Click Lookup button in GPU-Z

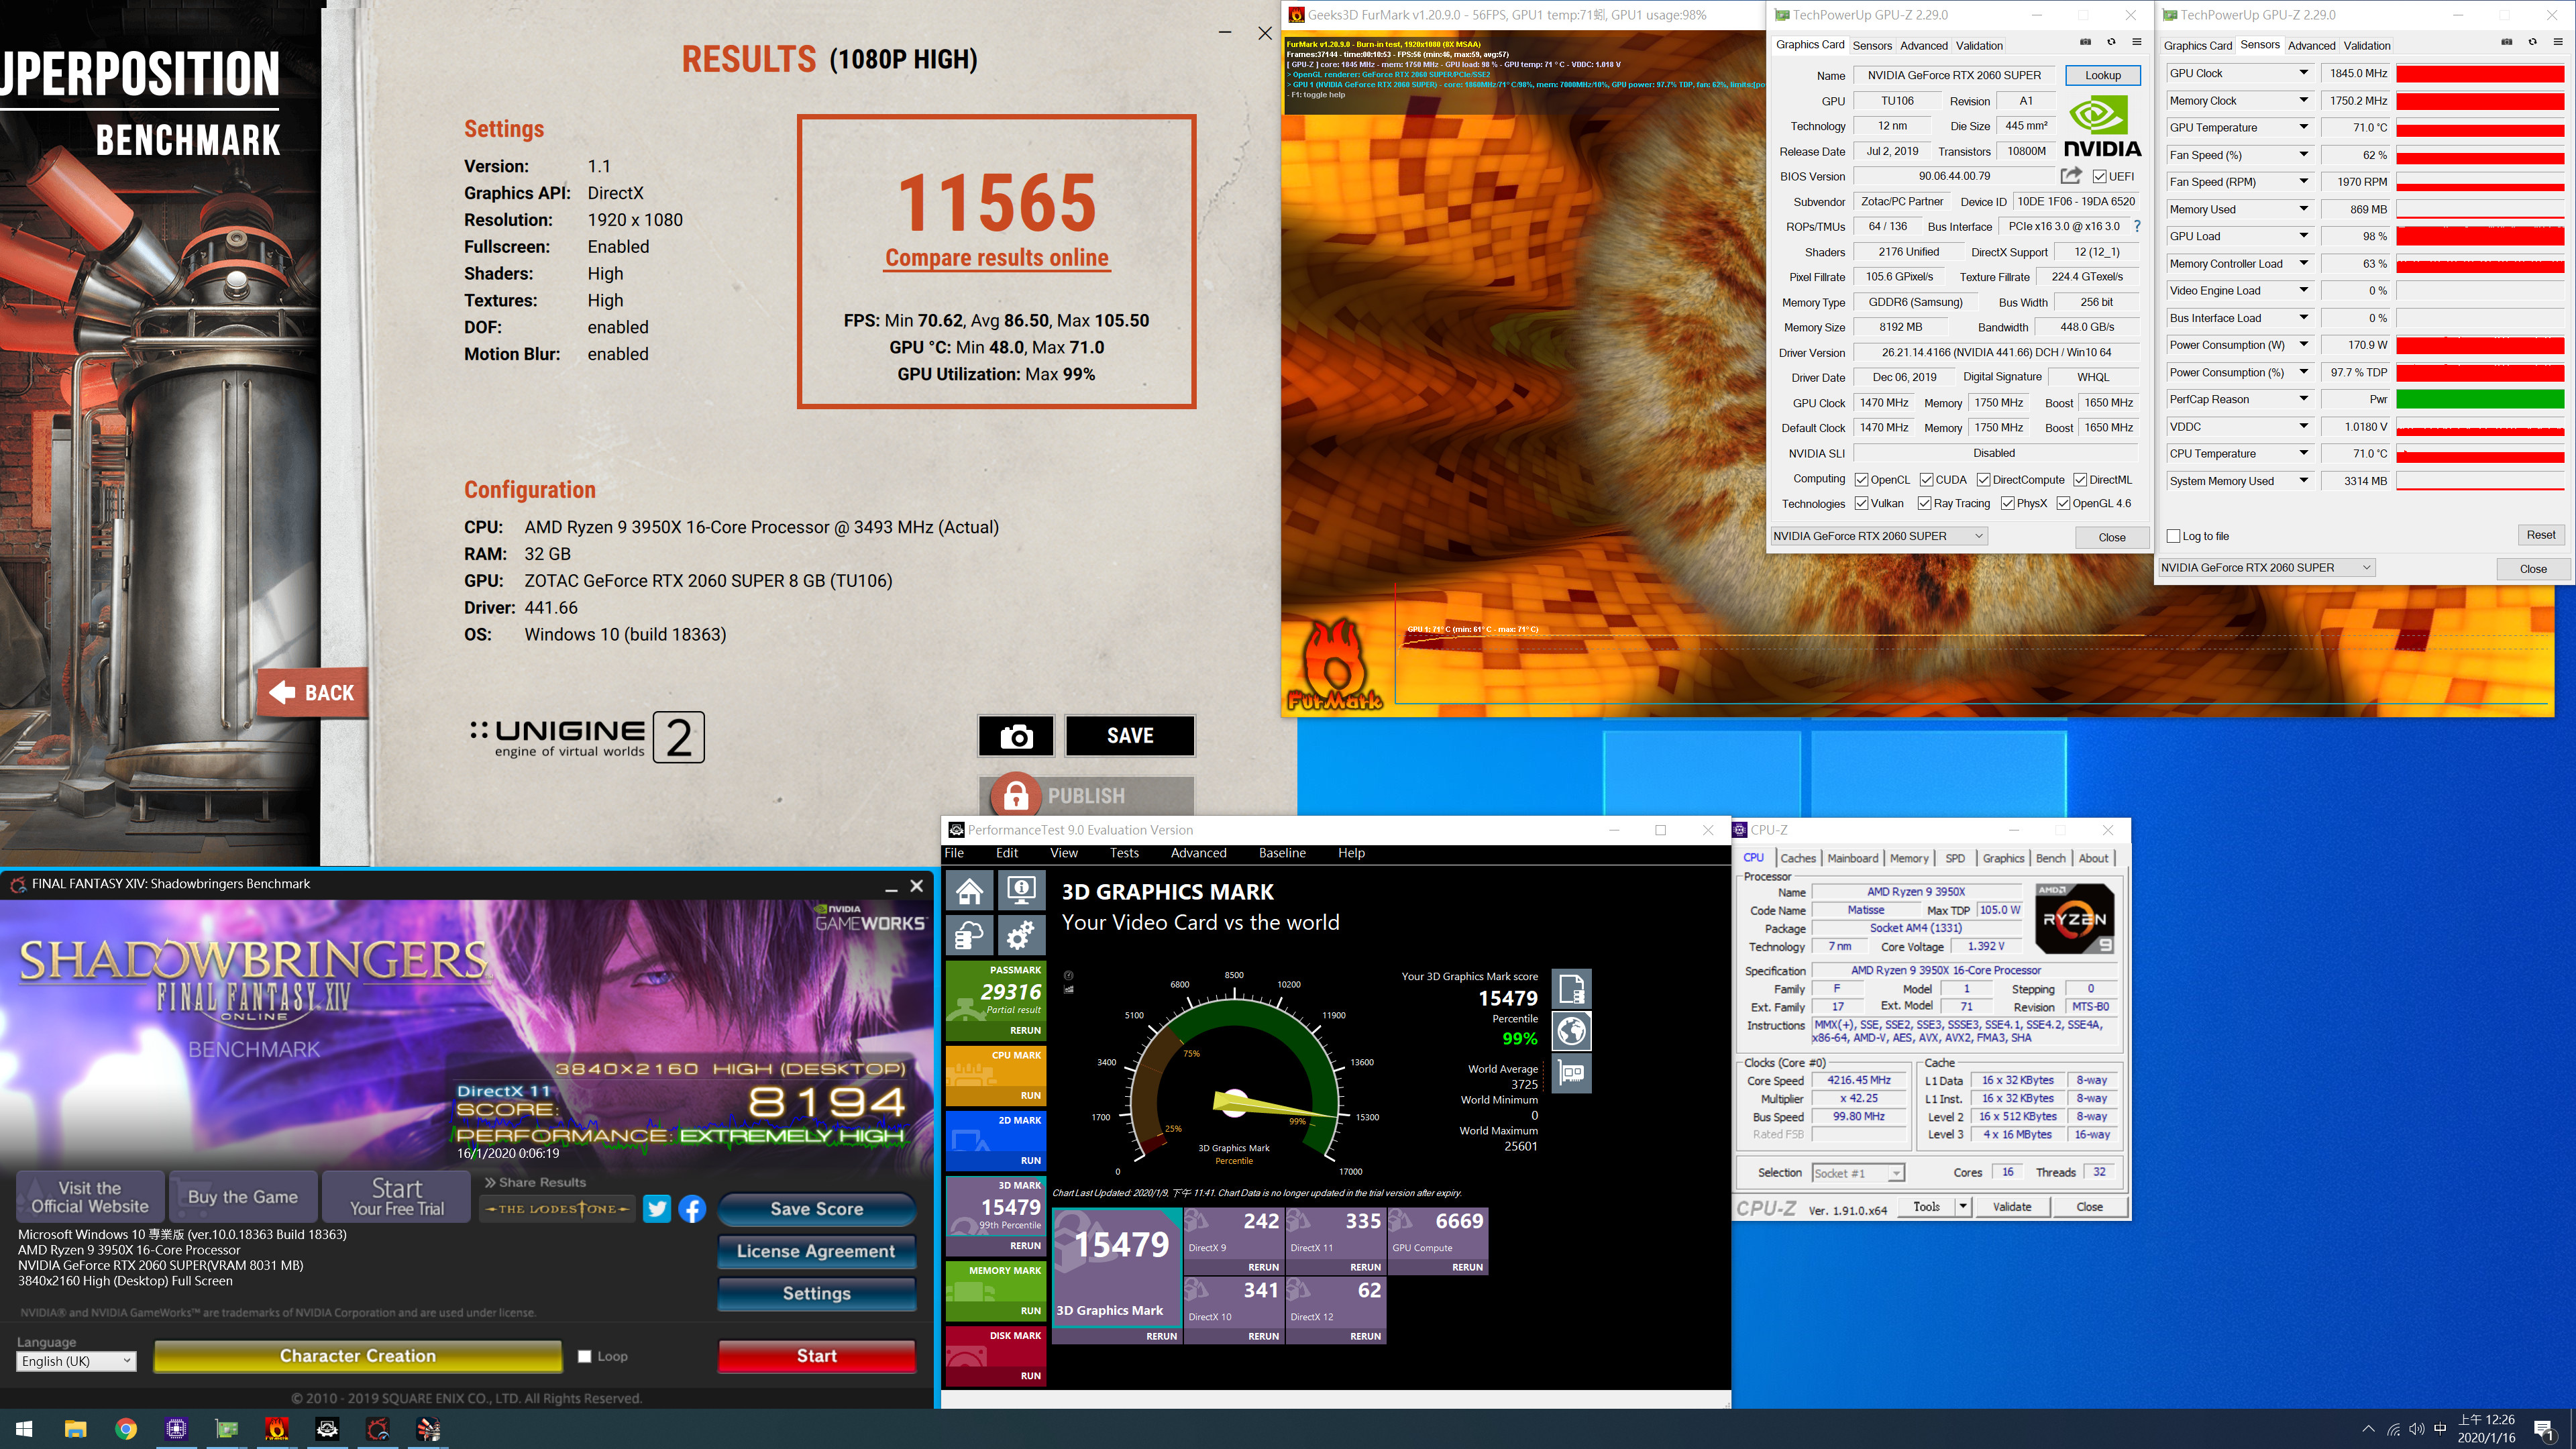pos(2102,75)
